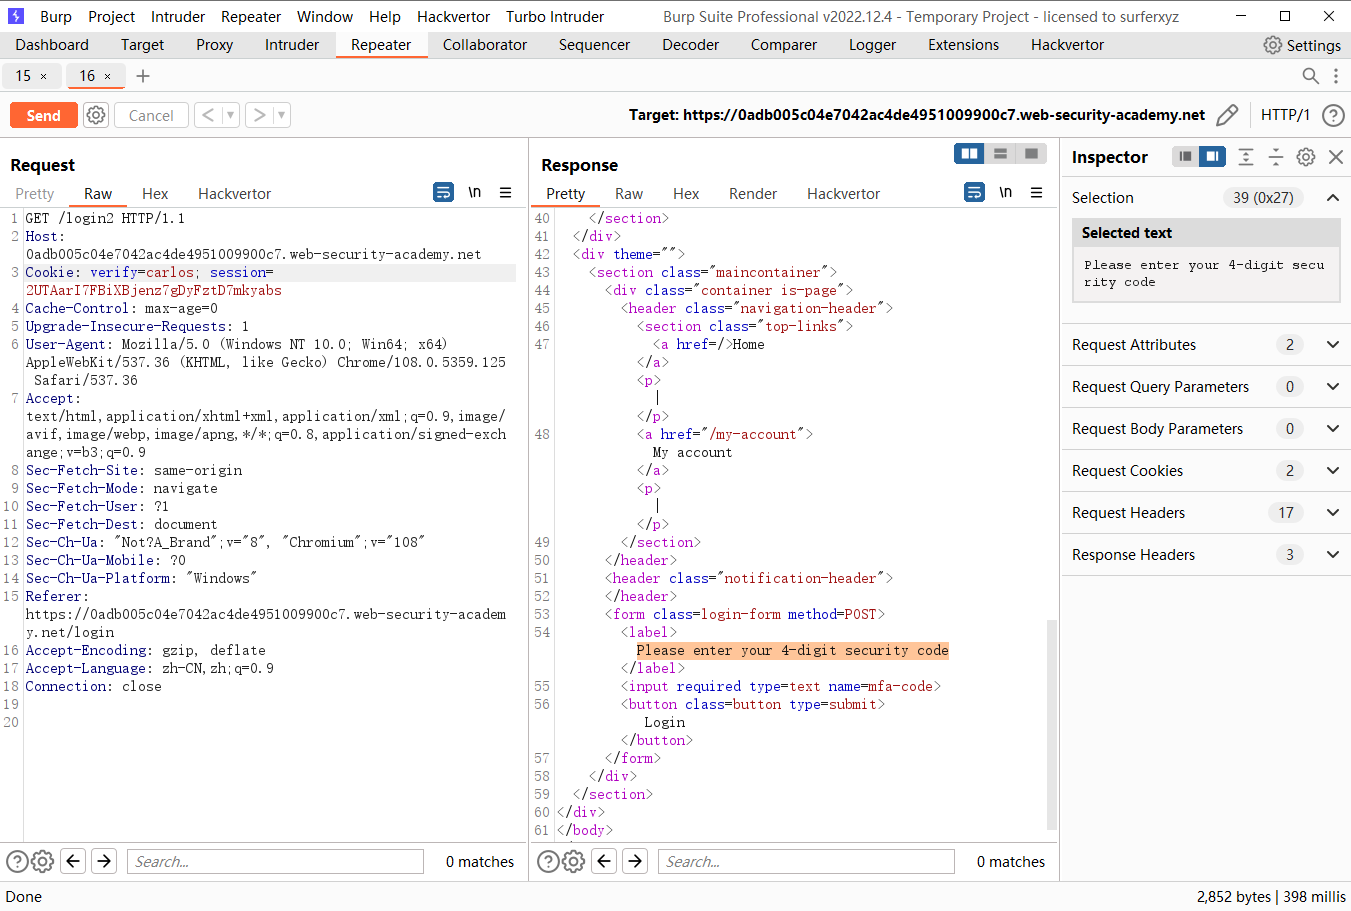Select combined tabbed layout view
Viewport: 1351px width, 911px height.
point(1031,154)
